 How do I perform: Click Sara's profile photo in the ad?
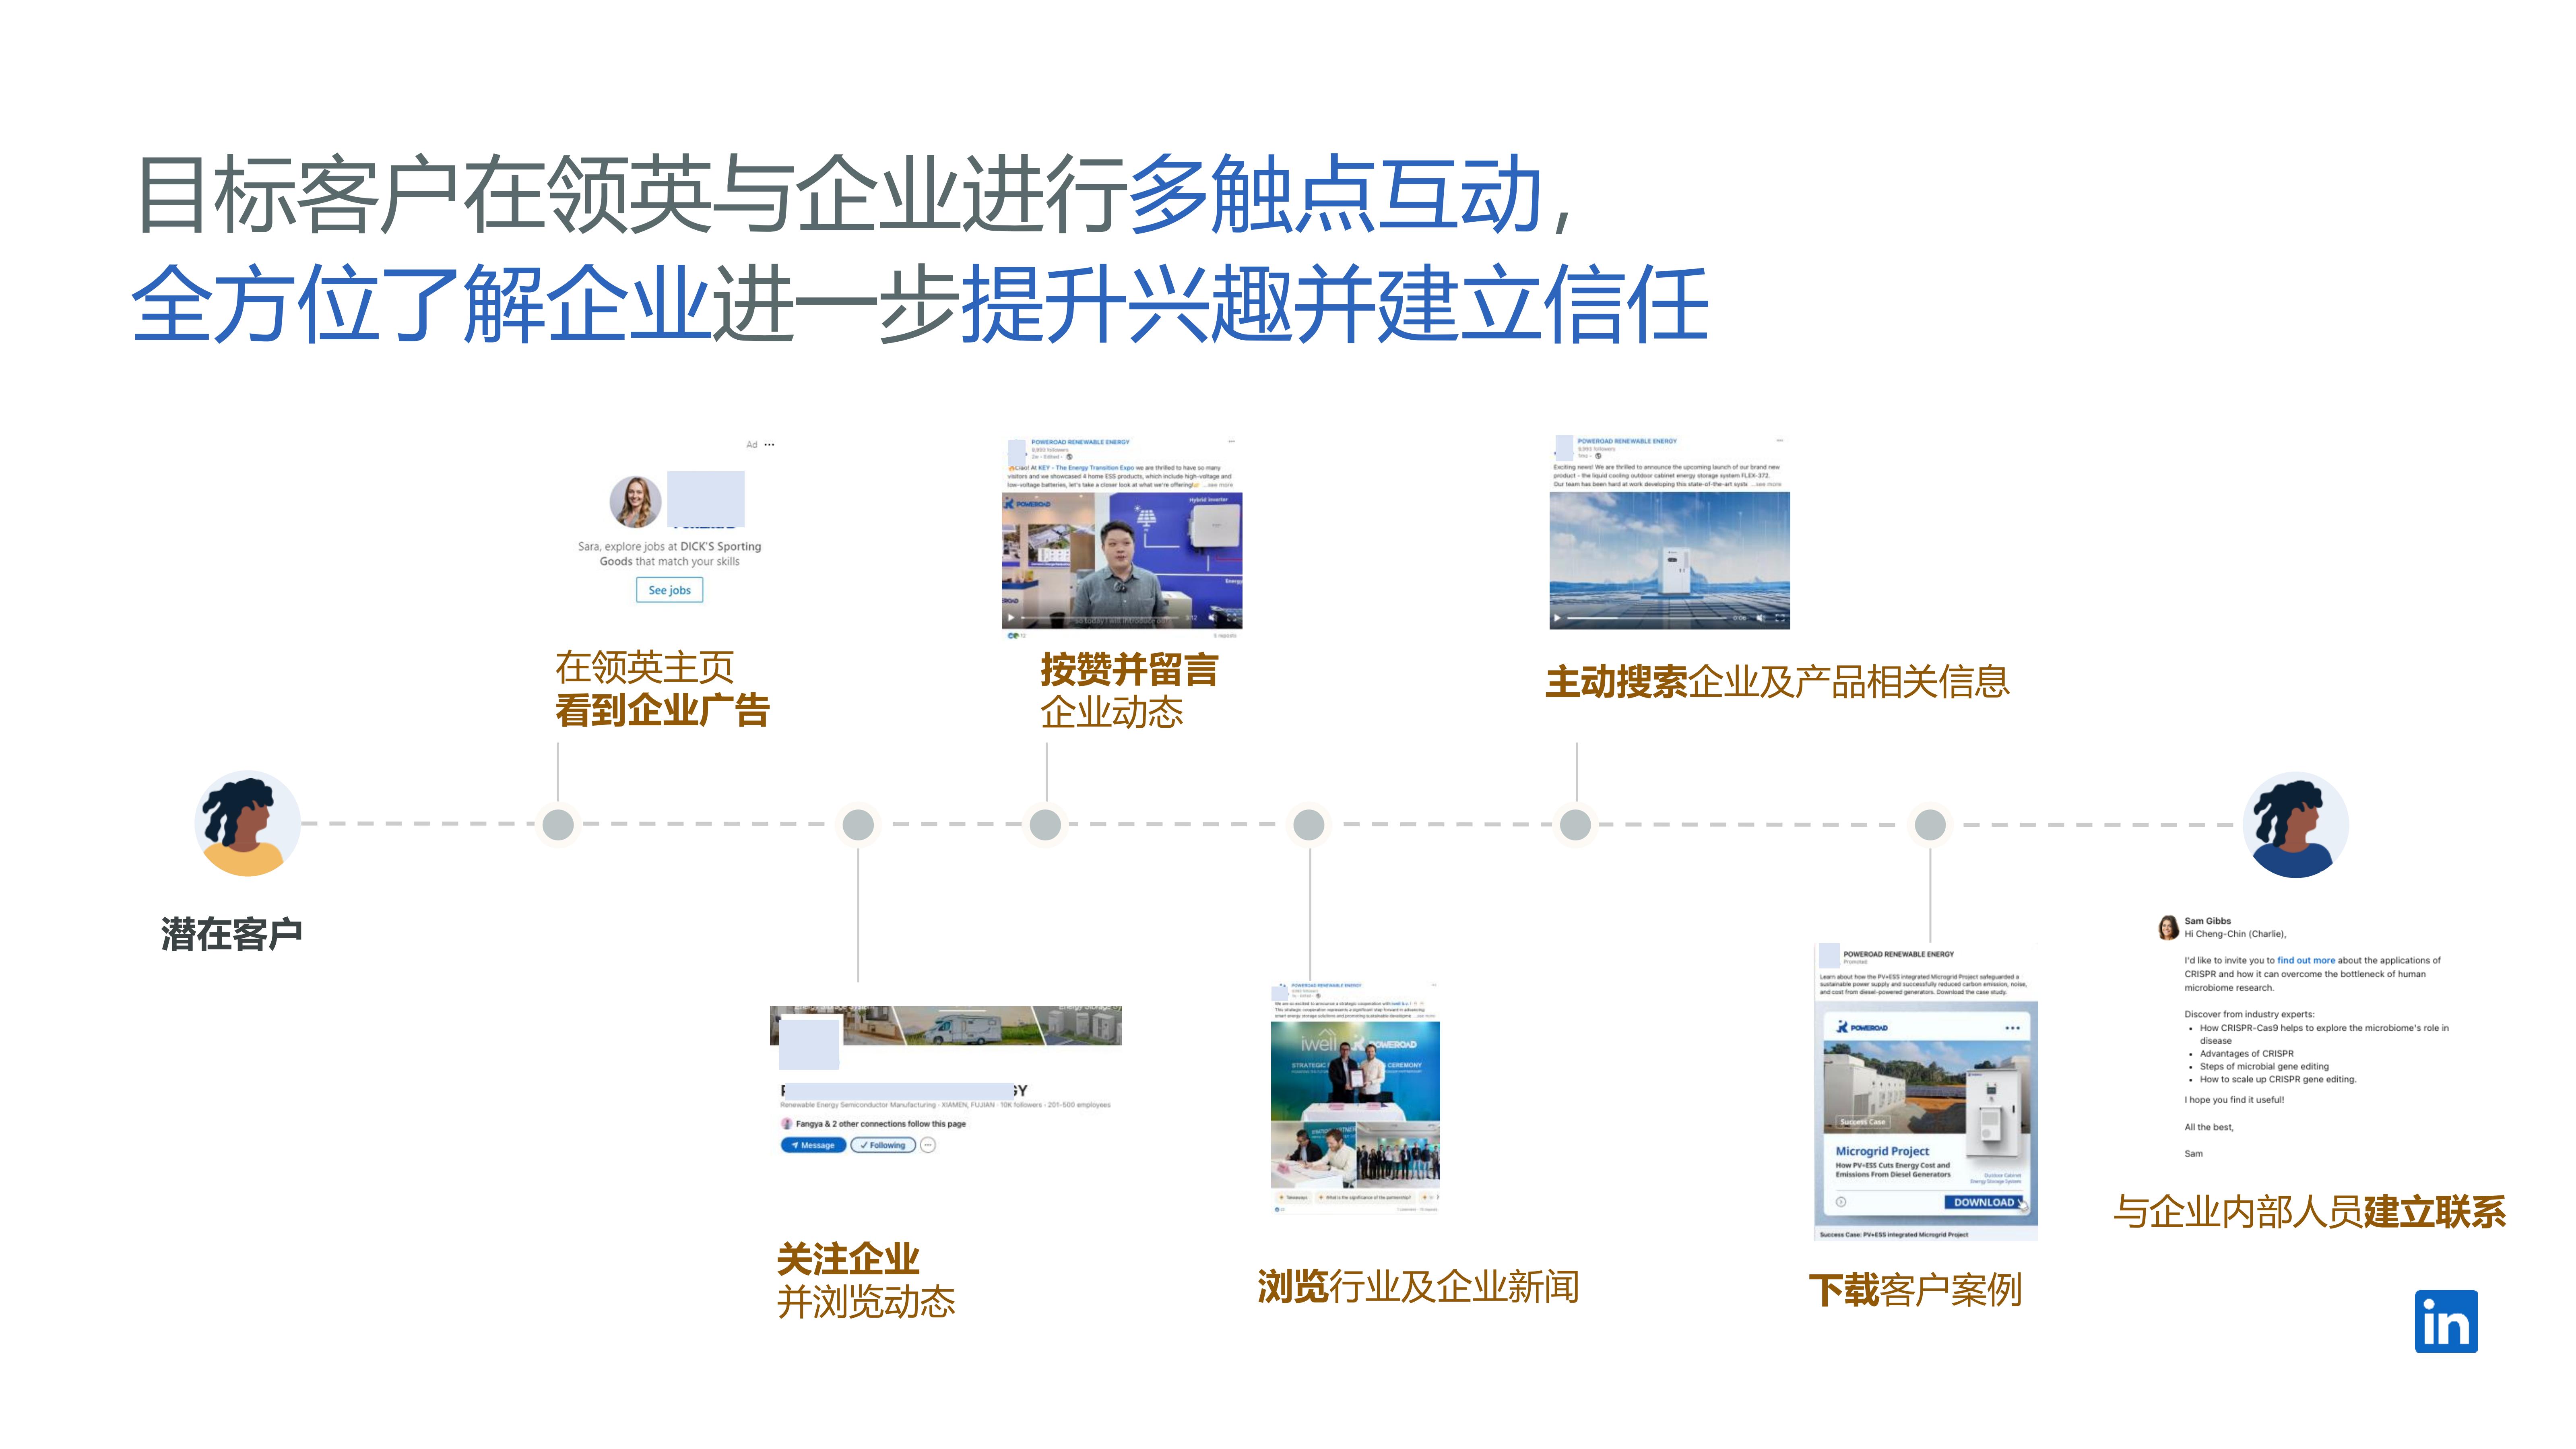635,501
